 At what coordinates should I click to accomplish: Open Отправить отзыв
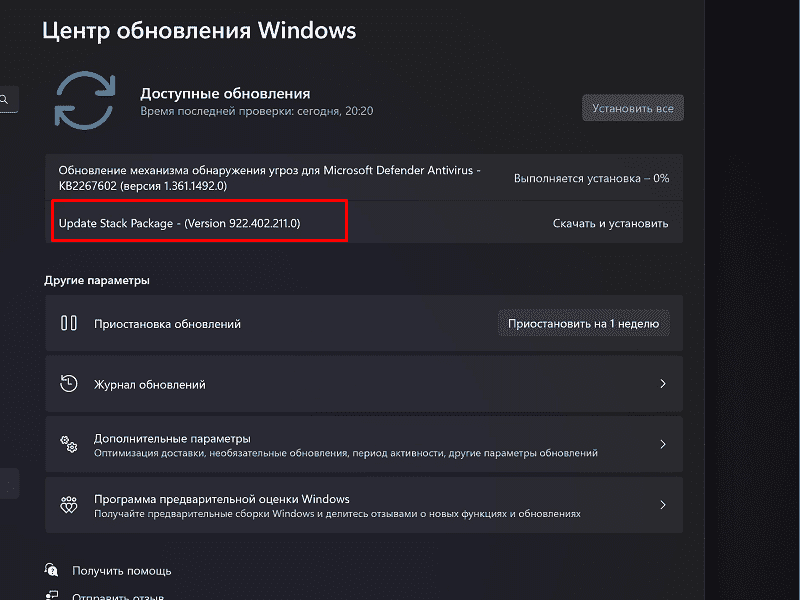point(115,595)
